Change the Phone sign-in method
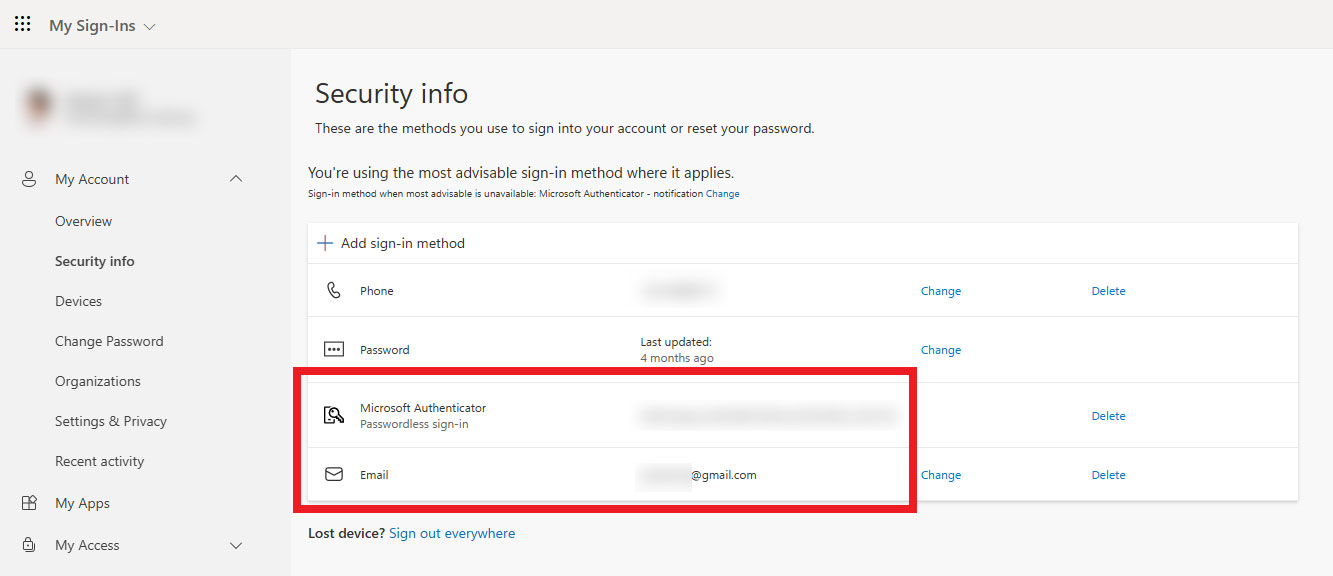The image size is (1333, 576). point(940,290)
